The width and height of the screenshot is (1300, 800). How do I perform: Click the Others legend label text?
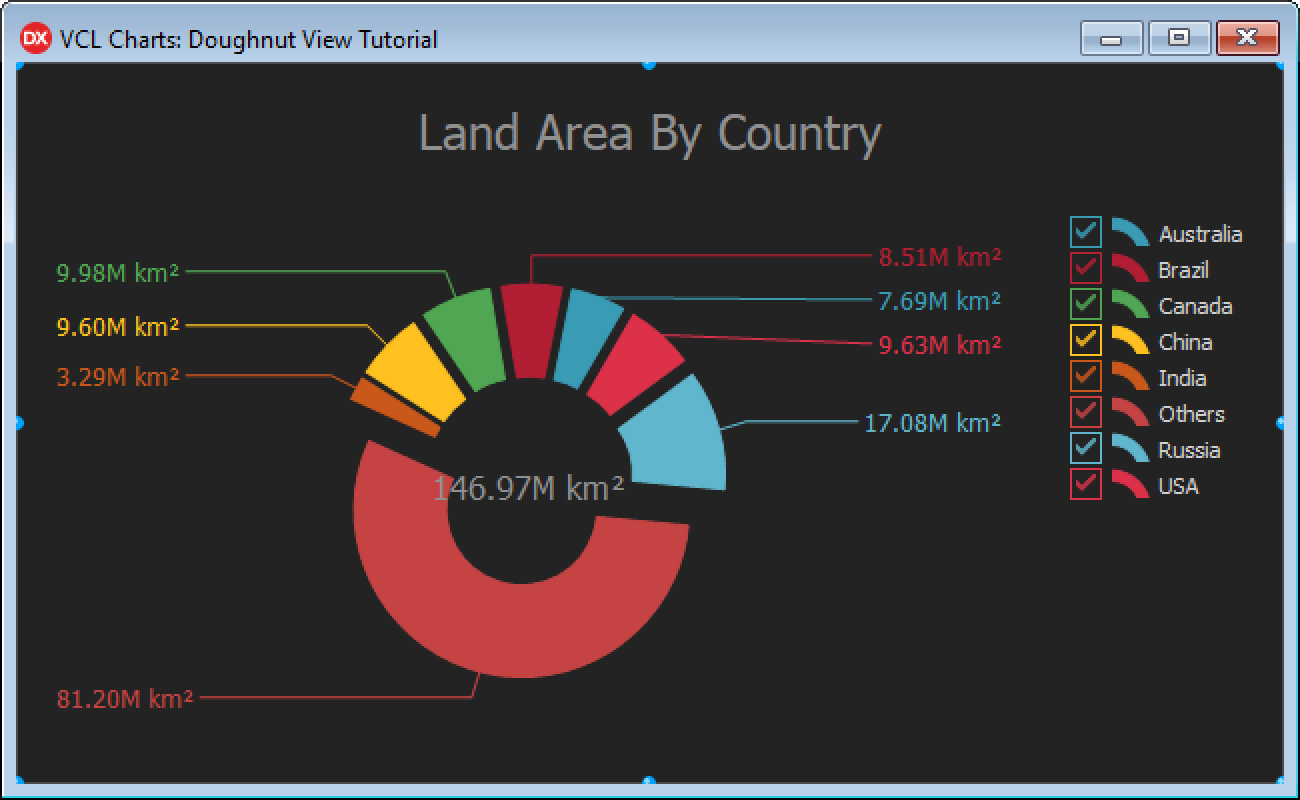(1191, 414)
